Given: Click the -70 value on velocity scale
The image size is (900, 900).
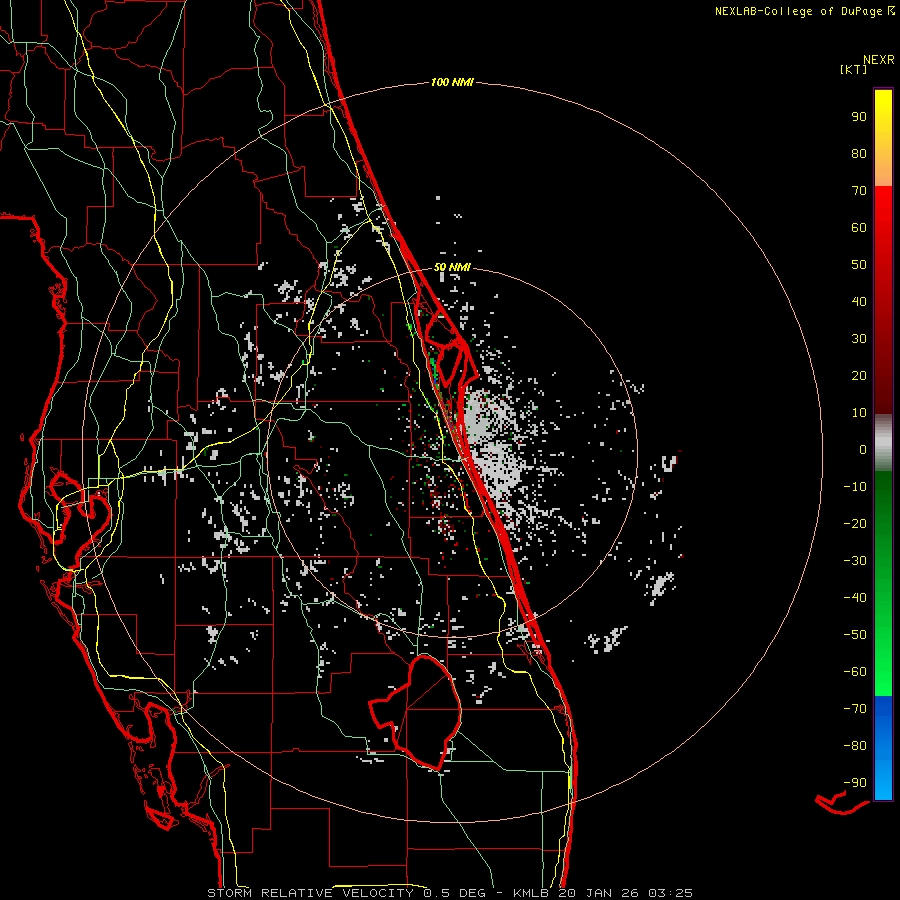Looking at the screenshot, I should click(x=855, y=709).
